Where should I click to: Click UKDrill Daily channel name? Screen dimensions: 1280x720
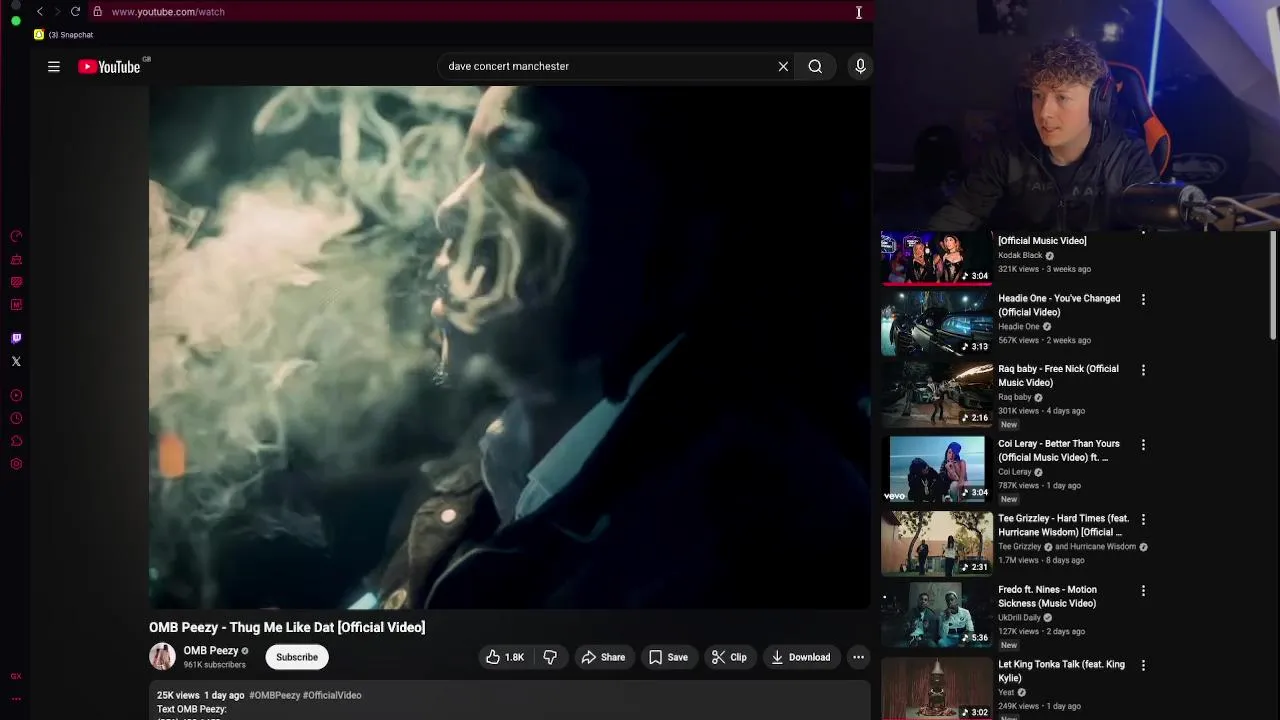tap(1019, 618)
